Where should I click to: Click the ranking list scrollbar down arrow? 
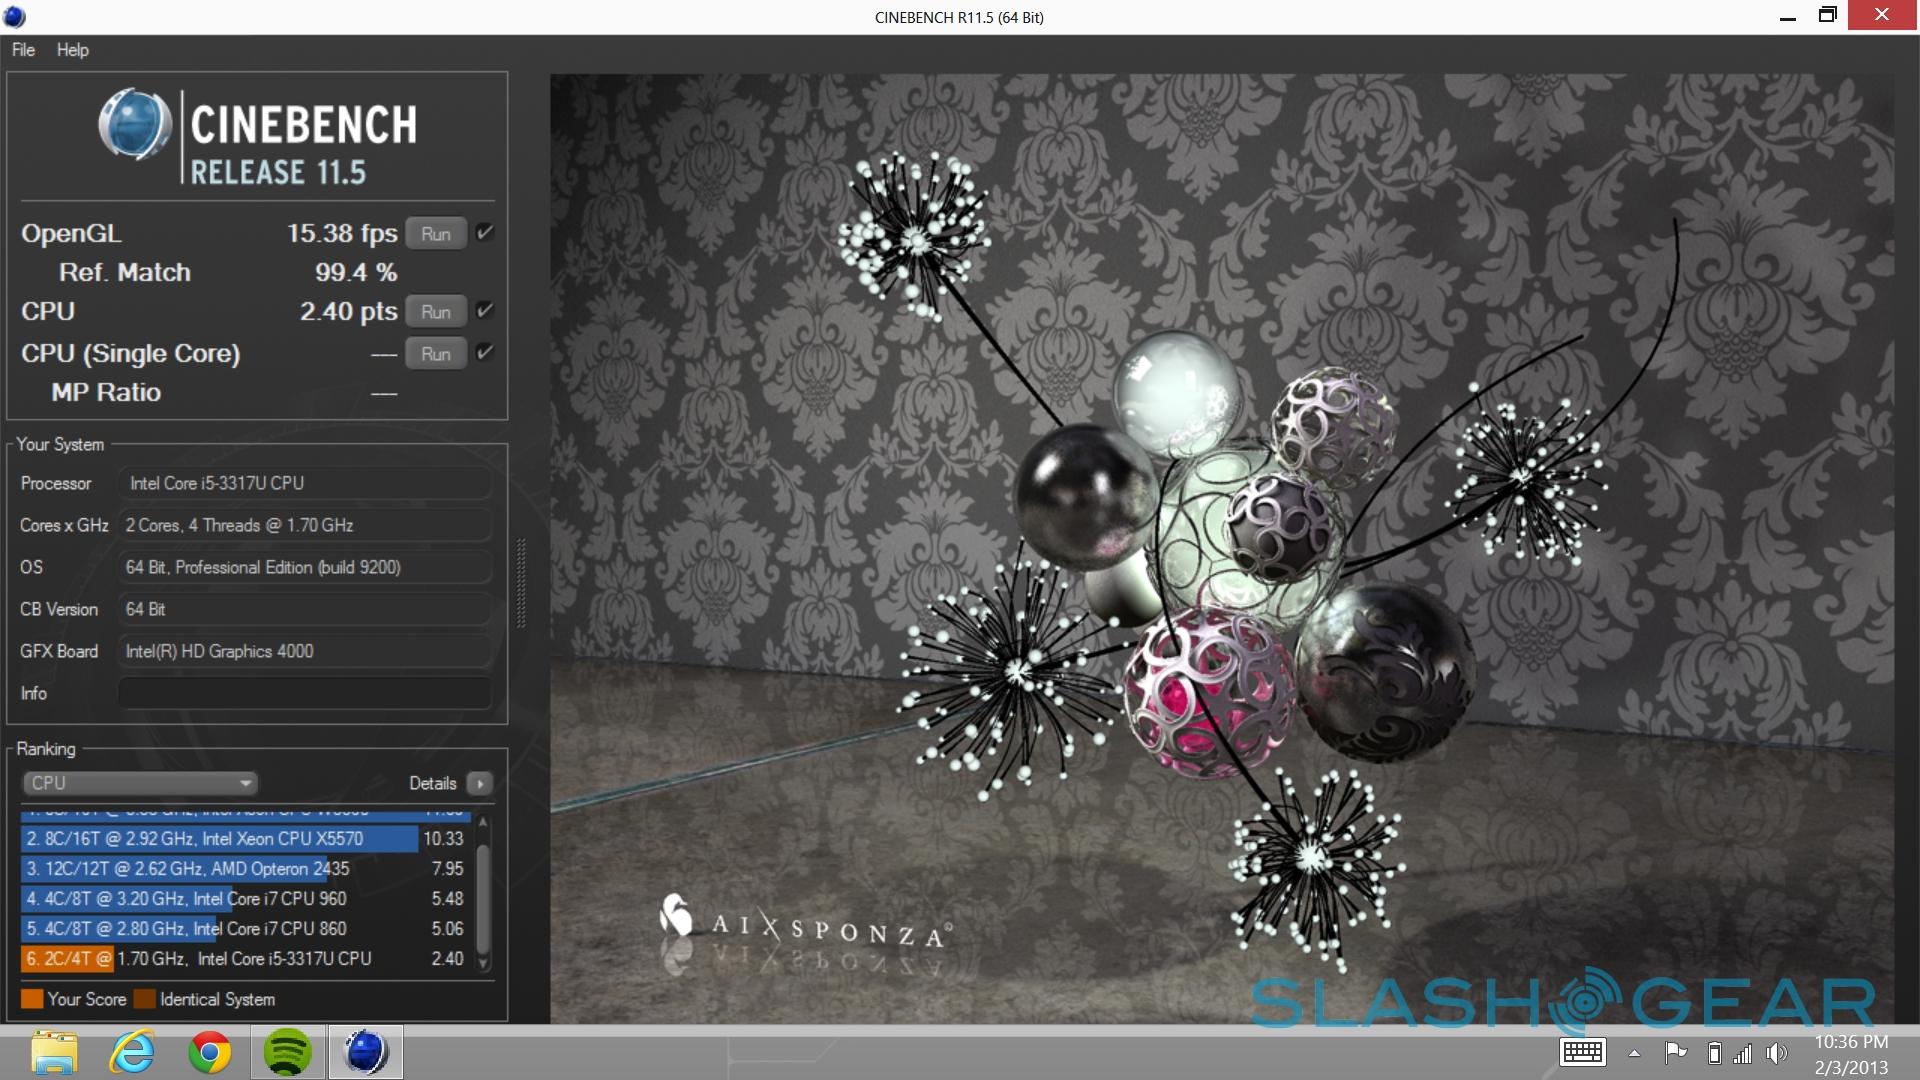[x=484, y=964]
